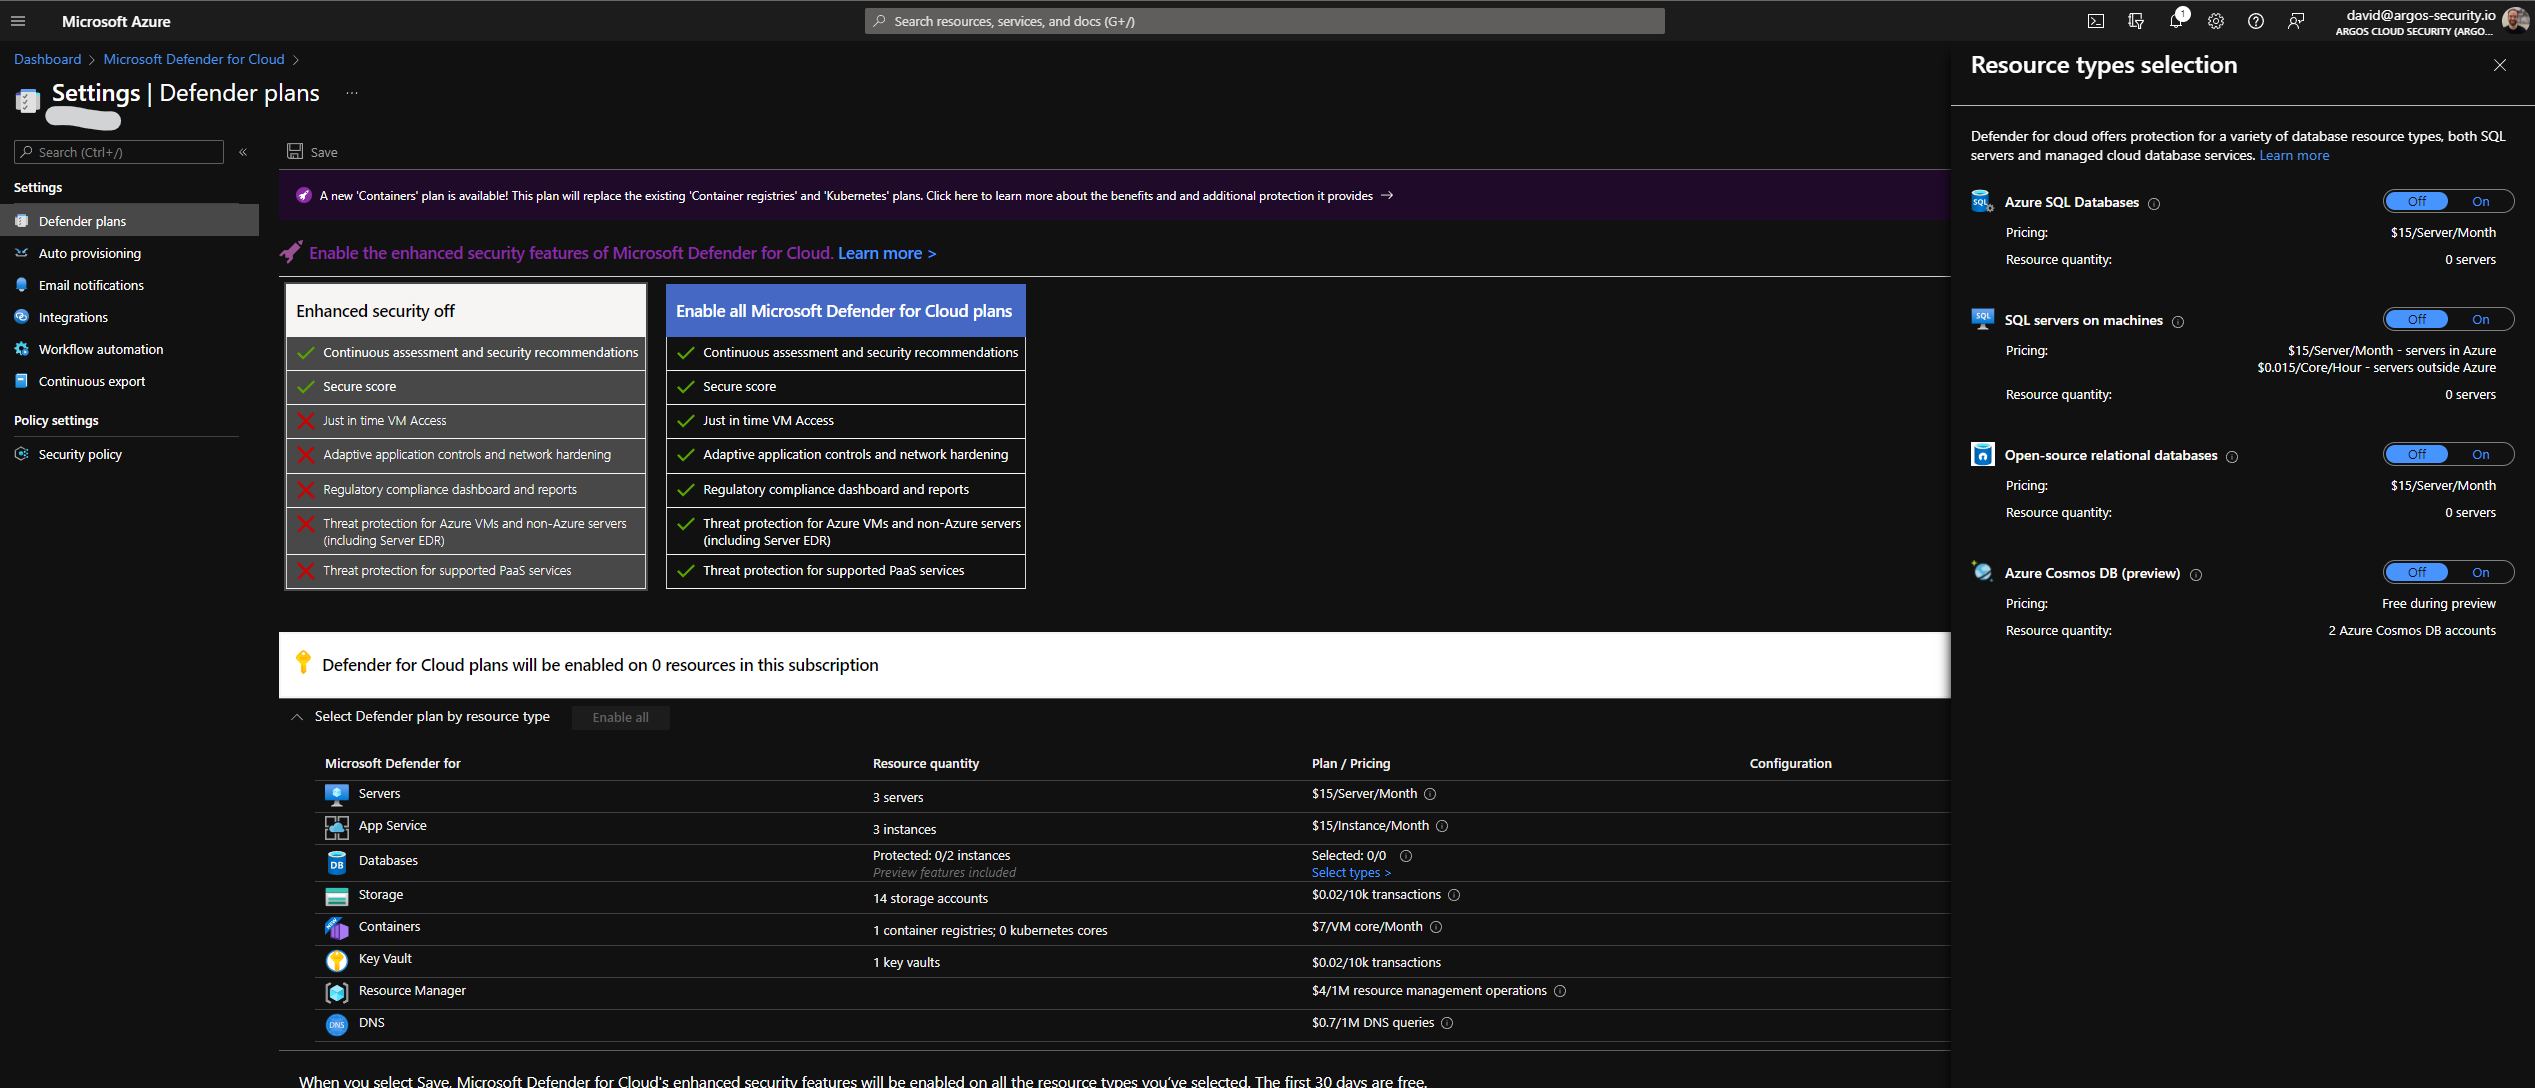Screen dimensions: 2535x1088
Task: Show pricing info for Storage transactions
Action: 1454,895
